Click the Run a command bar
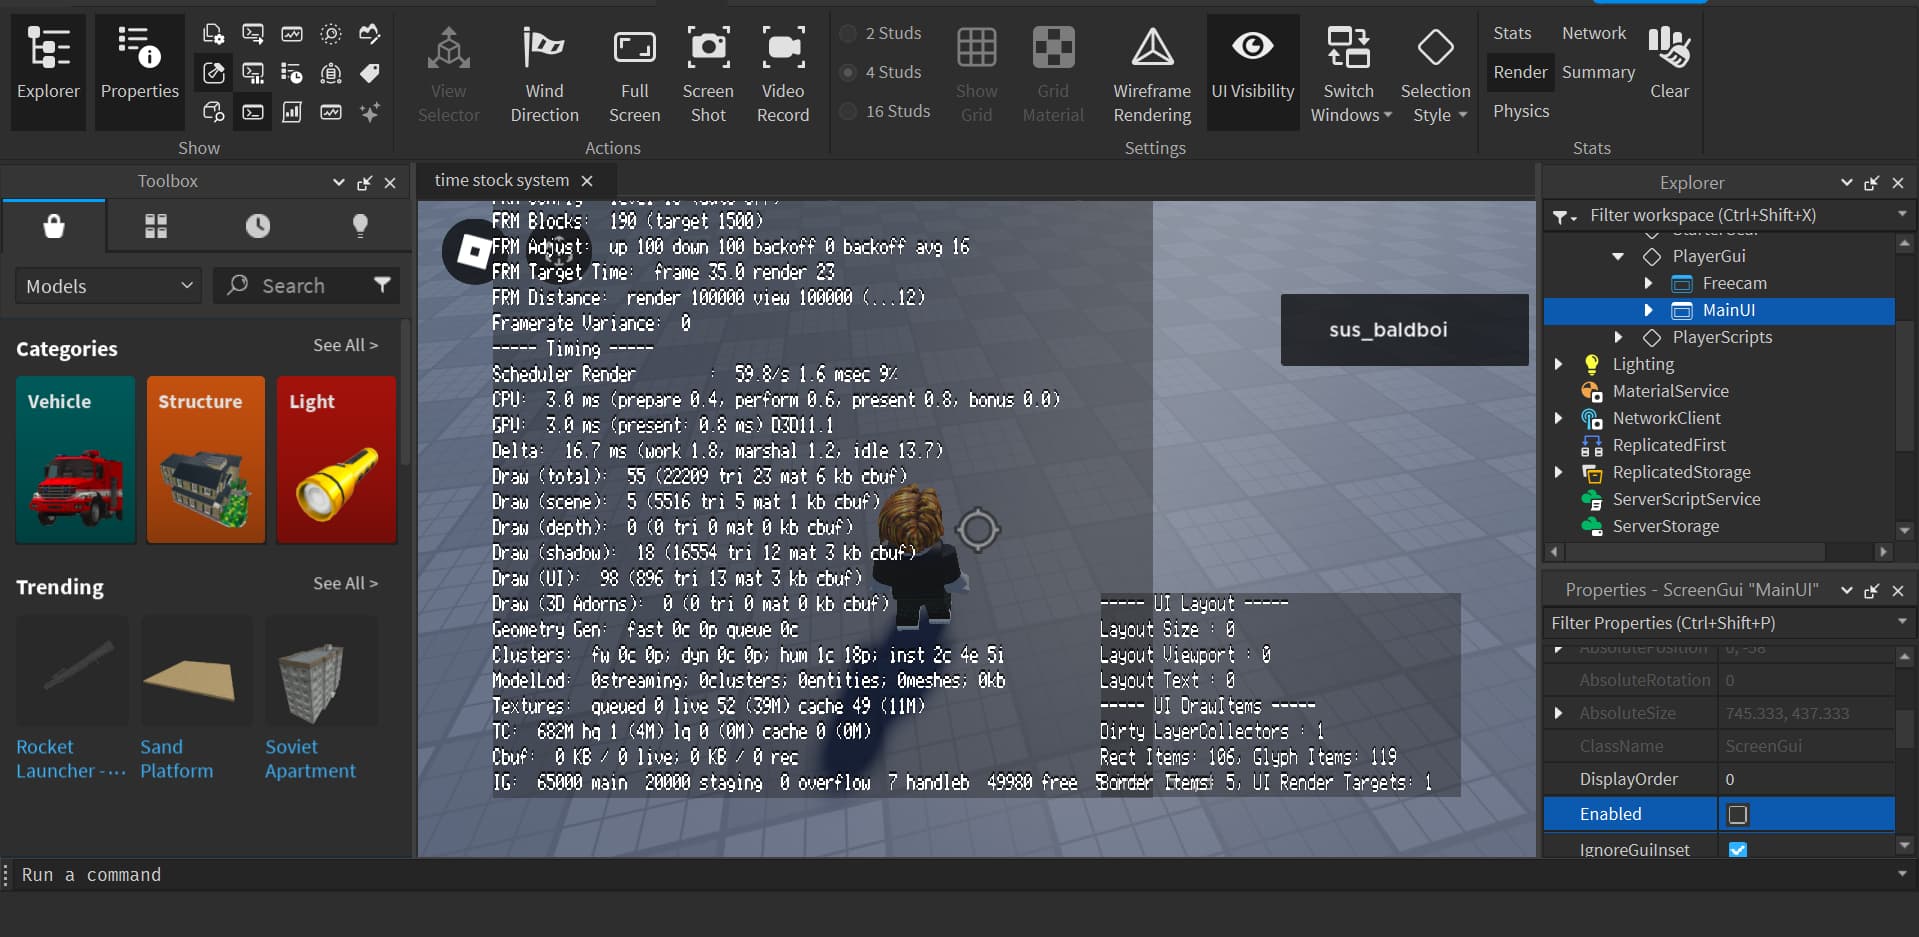The image size is (1919, 937). point(958,875)
